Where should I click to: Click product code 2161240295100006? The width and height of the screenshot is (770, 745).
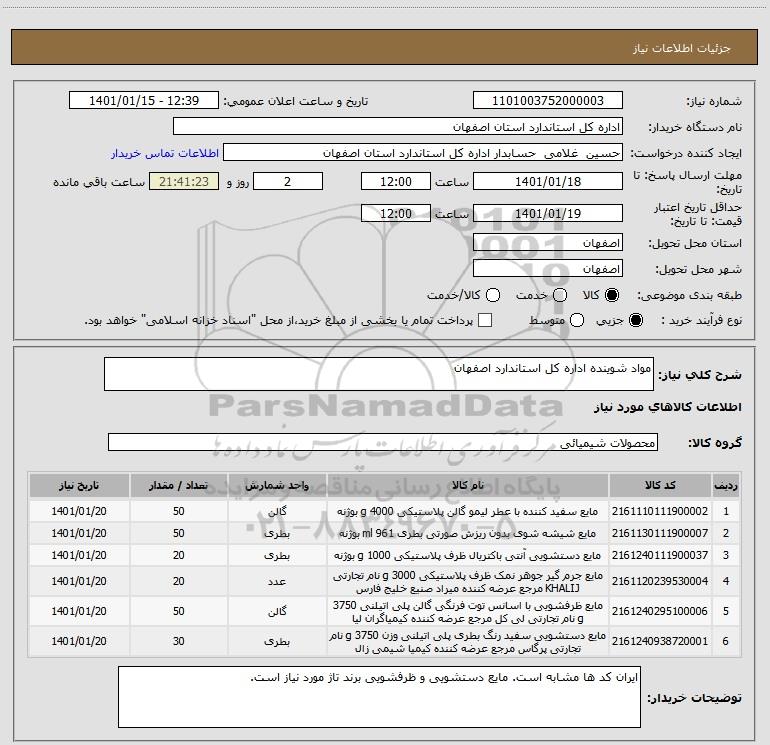pyautogui.click(x=660, y=611)
